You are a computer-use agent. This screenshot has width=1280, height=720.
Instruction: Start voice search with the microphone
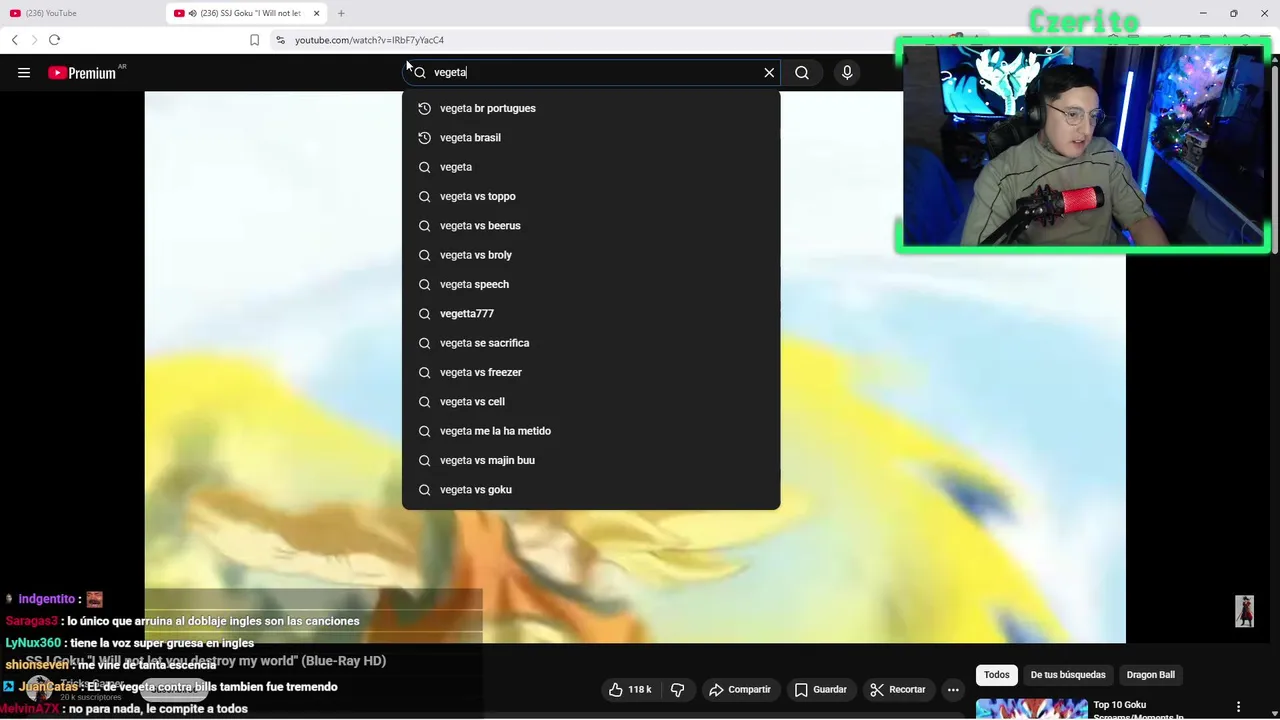pos(847,72)
